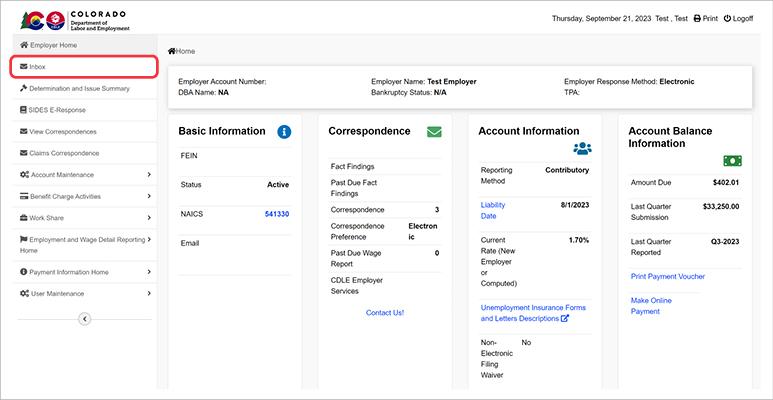Click the green envelope Correspondence icon
Image resolution: width=773 pixels, height=400 pixels.
pos(434,131)
